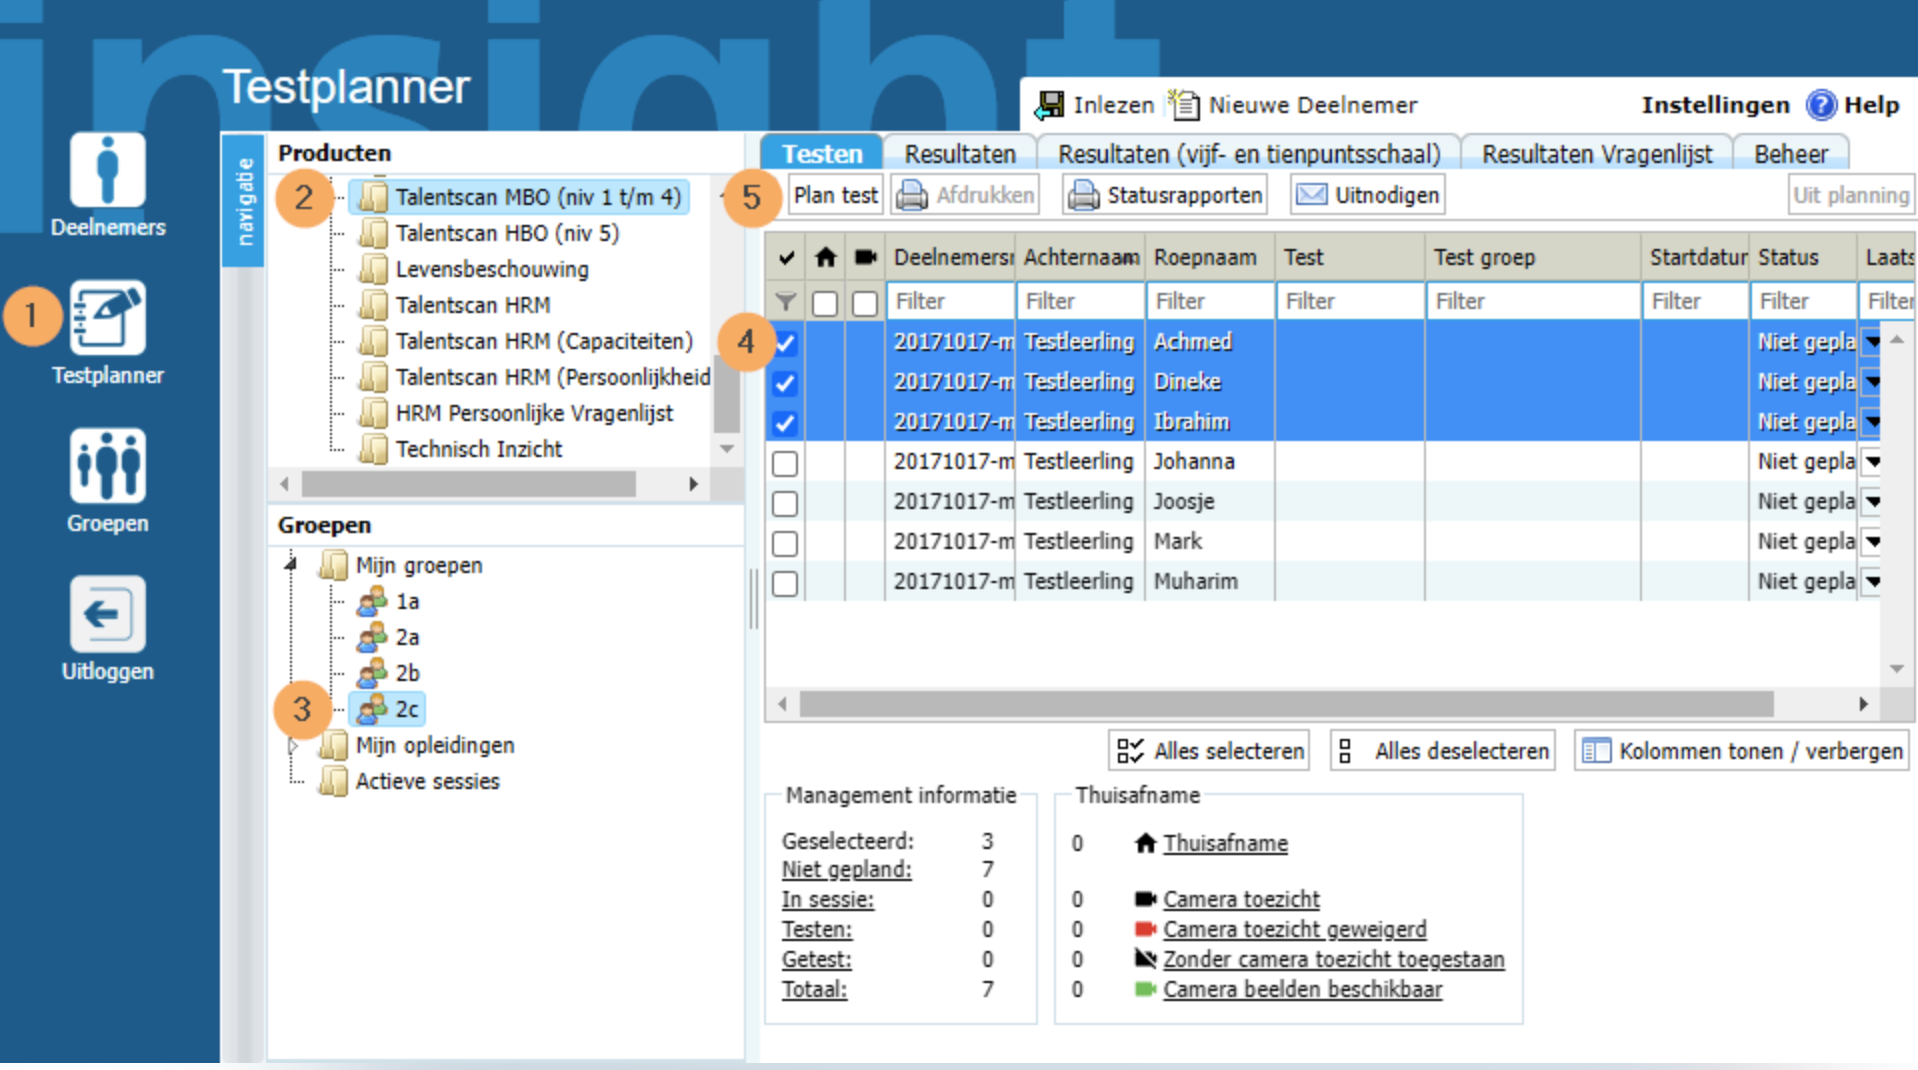Click the Alles deselecteren button
1918x1070 pixels.
tap(1442, 751)
